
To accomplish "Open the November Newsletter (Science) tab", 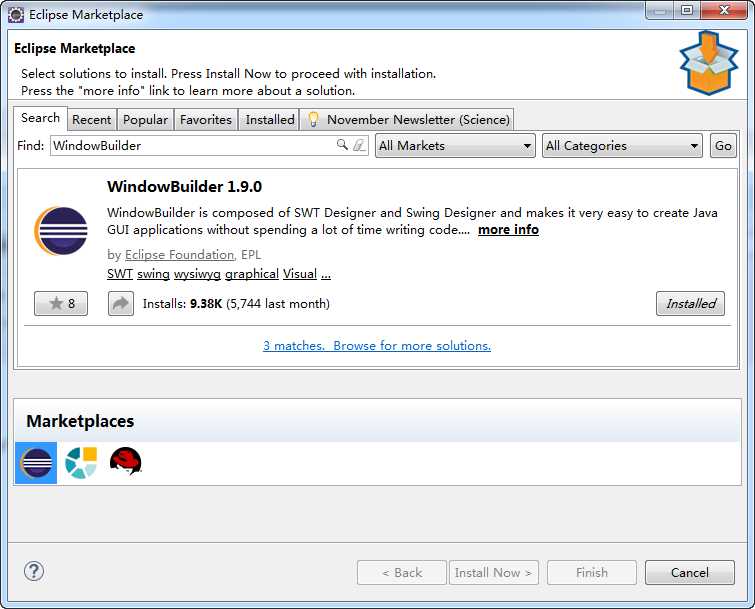I will [x=407, y=119].
